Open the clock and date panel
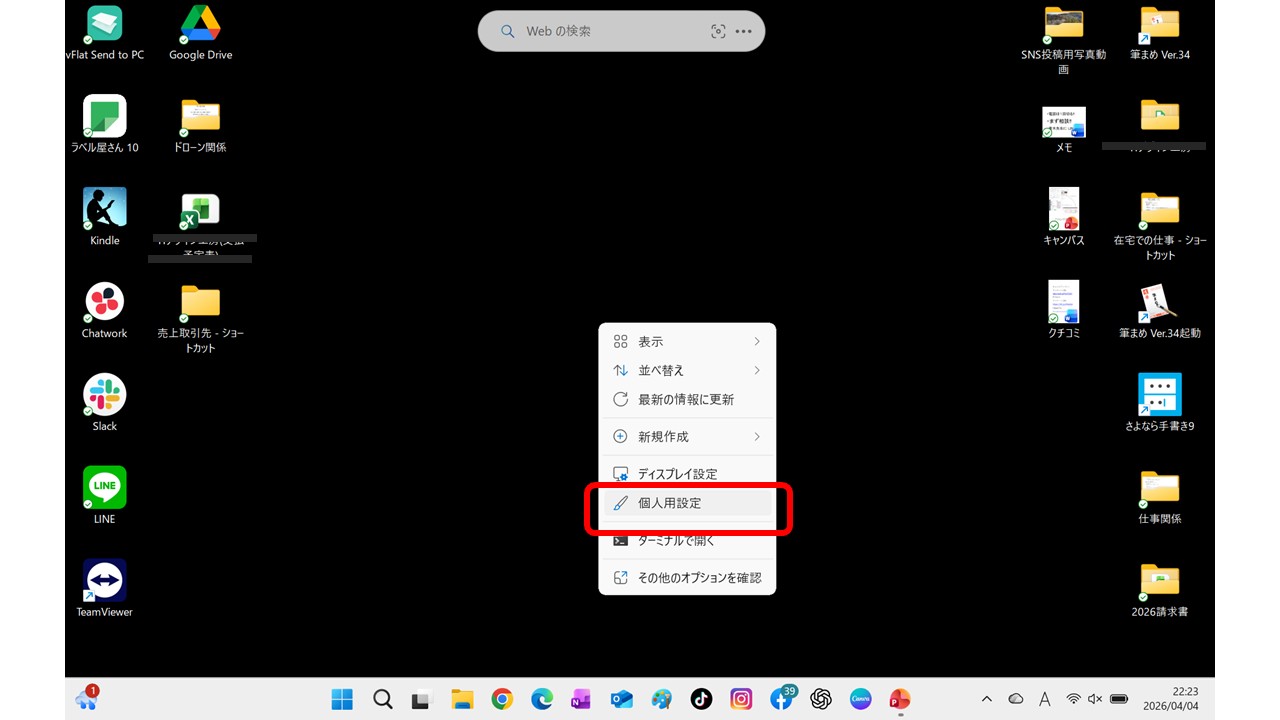This screenshot has height=720, width=1280. pos(1184,698)
